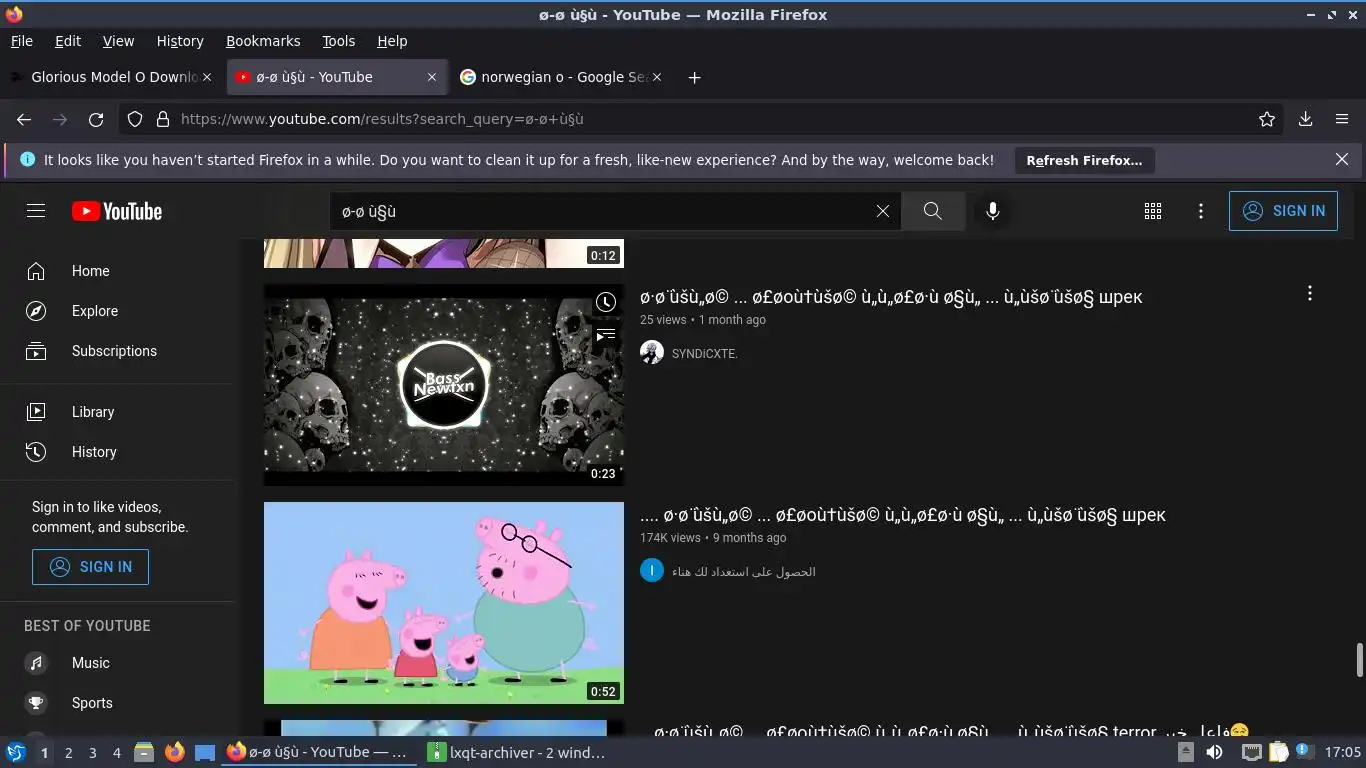Open a new Firefox tab with plus
The height and width of the screenshot is (768, 1366).
click(x=694, y=77)
